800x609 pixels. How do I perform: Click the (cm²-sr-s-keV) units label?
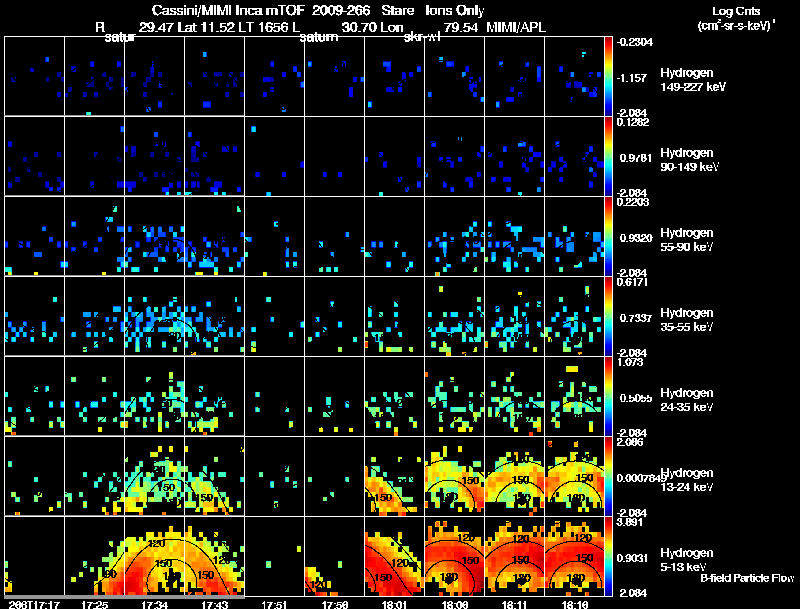click(x=736, y=26)
